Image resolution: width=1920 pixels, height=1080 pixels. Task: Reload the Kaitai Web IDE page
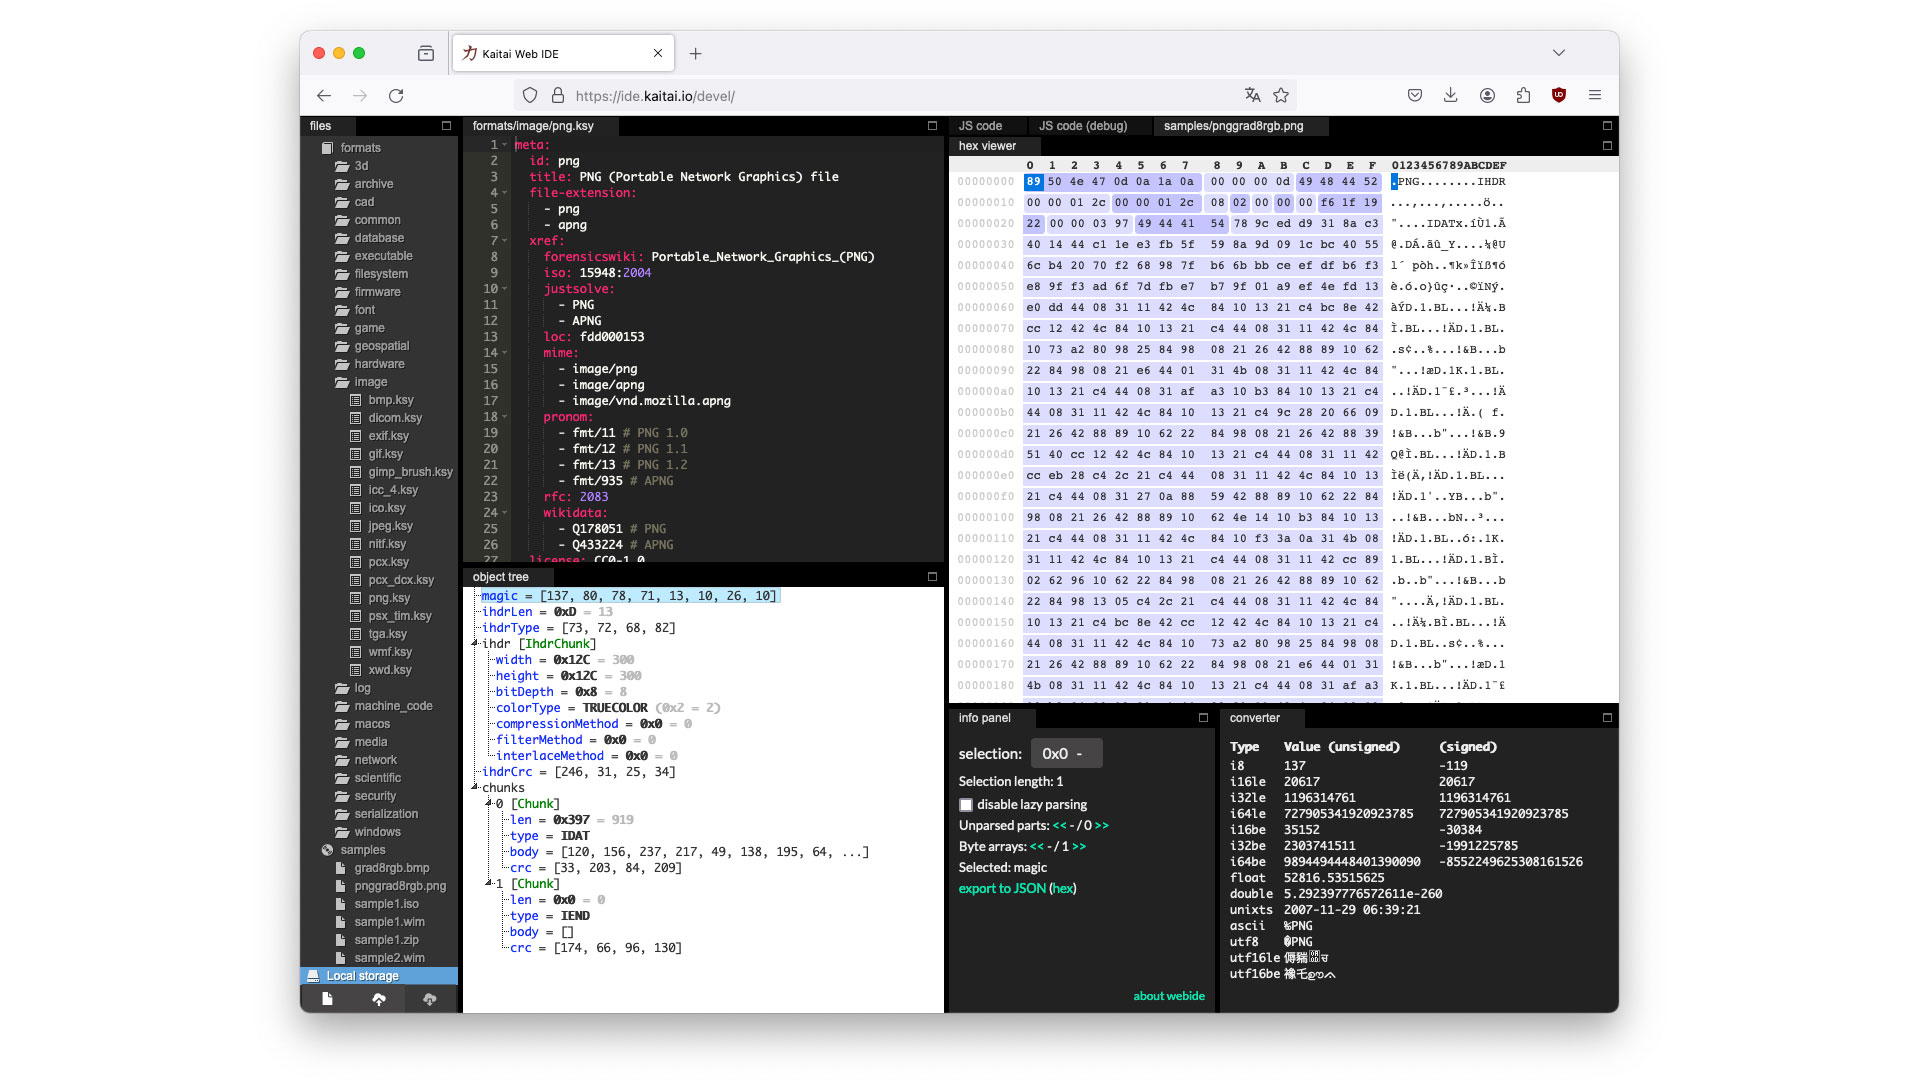coord(396,96)
